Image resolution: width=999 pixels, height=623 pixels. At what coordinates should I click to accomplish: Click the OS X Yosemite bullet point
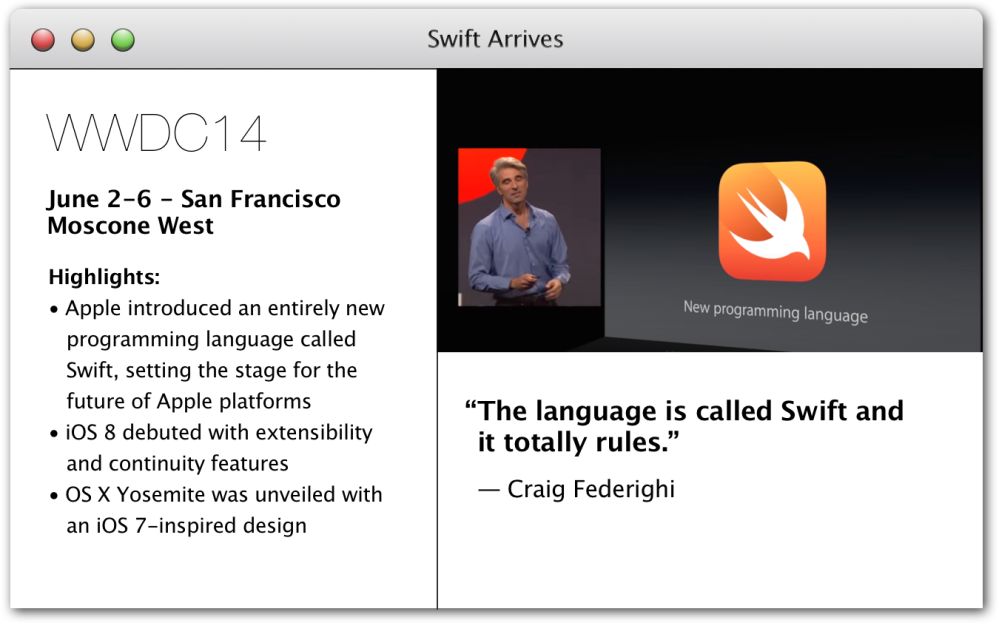pyautogui.click(x=223, y=495)
